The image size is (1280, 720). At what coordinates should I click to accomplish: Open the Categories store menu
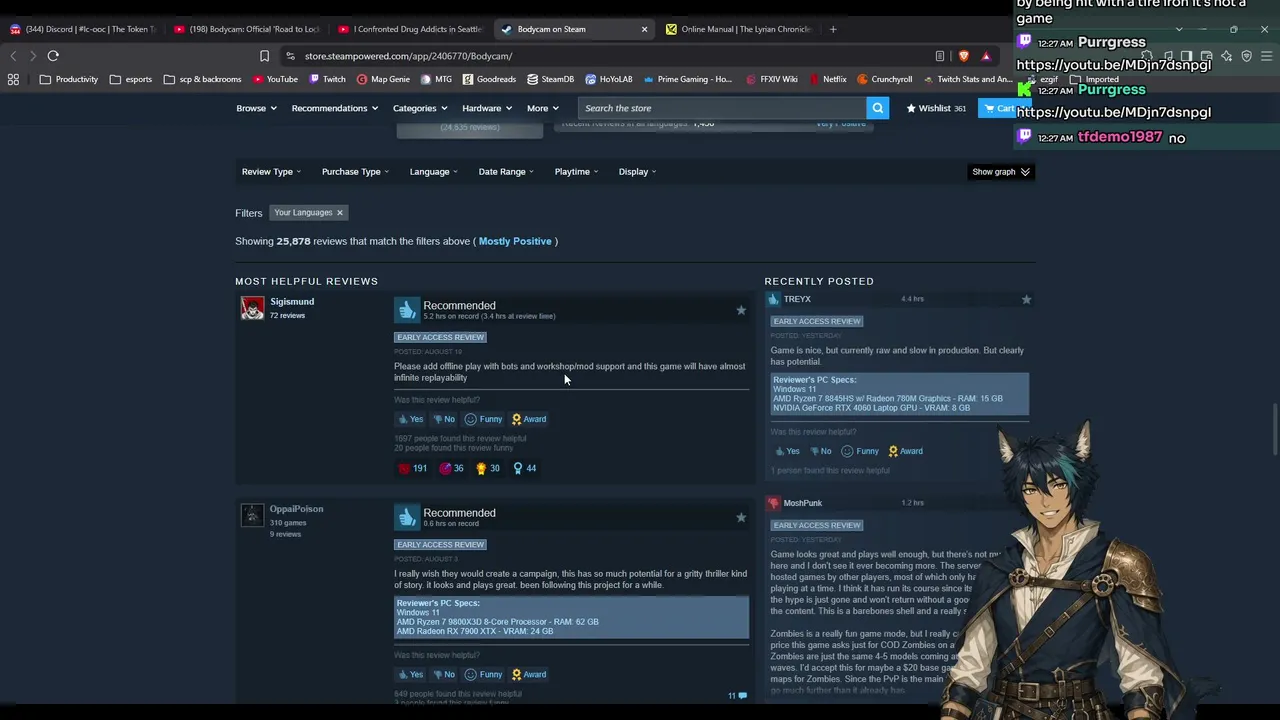(x=419, y=108)
